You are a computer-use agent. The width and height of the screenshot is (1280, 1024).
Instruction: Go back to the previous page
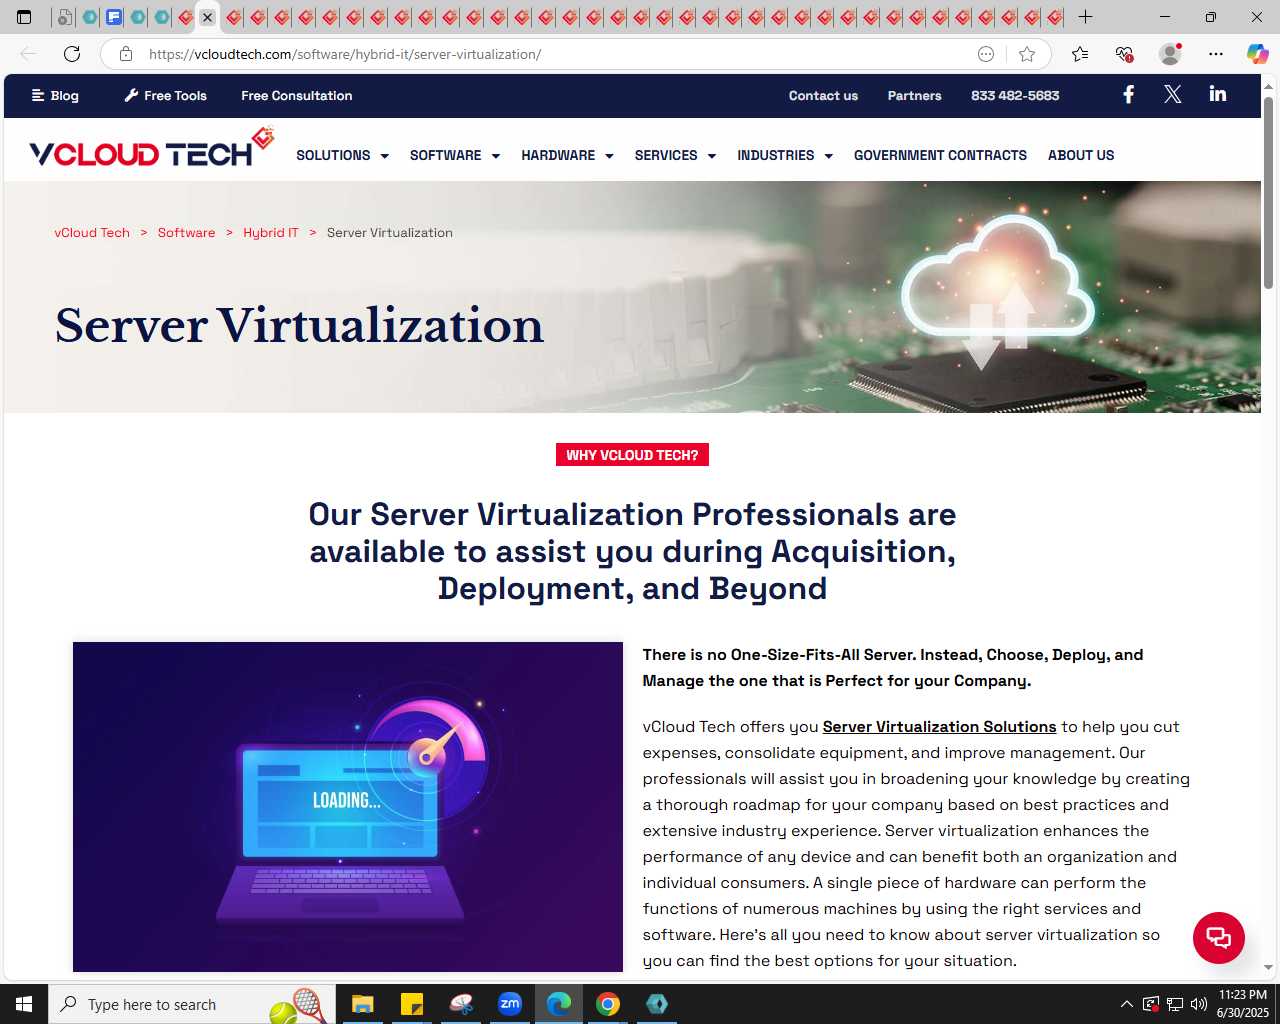click(28, 54)
